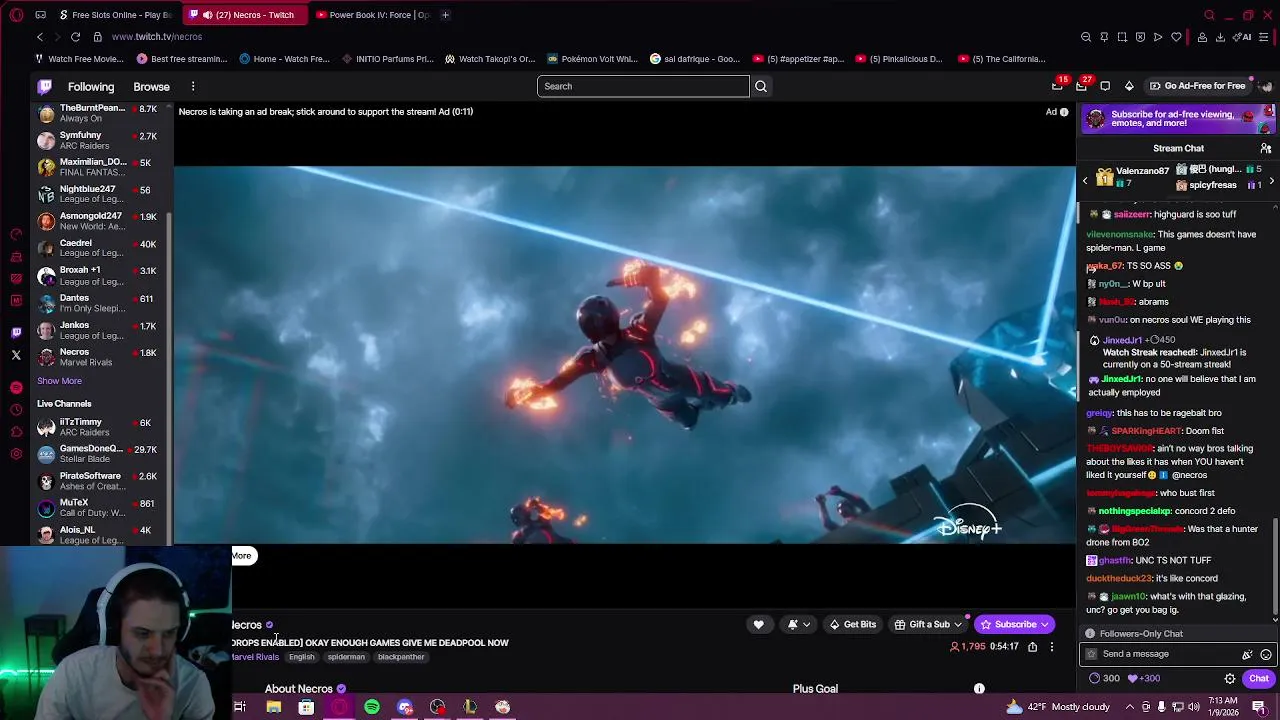Follow with the heart button
This screenshot has height=720, width=1280.
click(759, 625)
